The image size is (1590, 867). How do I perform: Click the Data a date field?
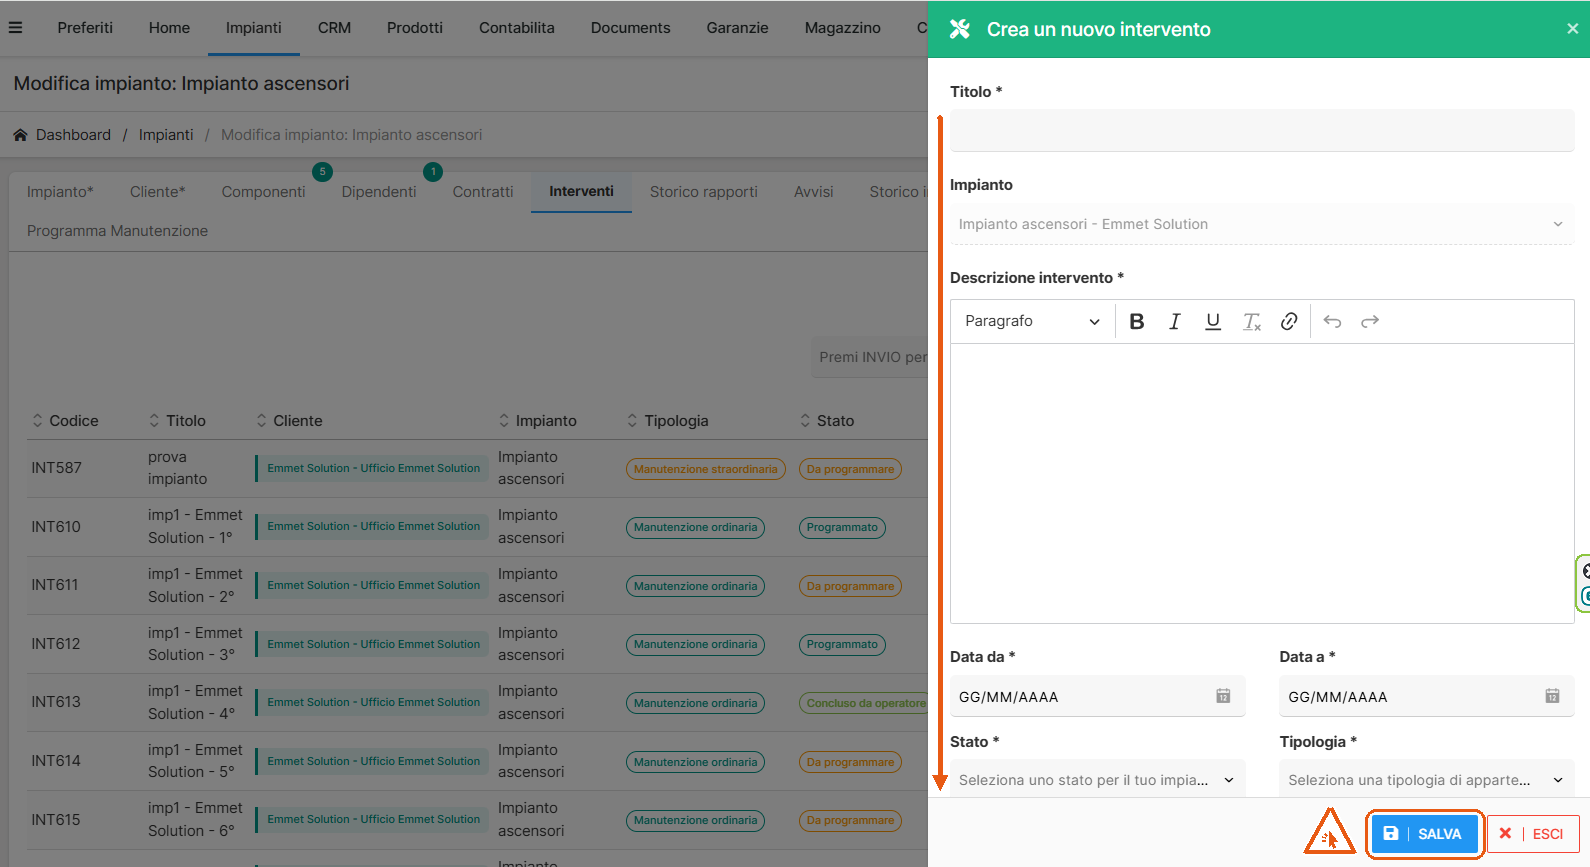pyautogui.click(x=1426, y=697)
